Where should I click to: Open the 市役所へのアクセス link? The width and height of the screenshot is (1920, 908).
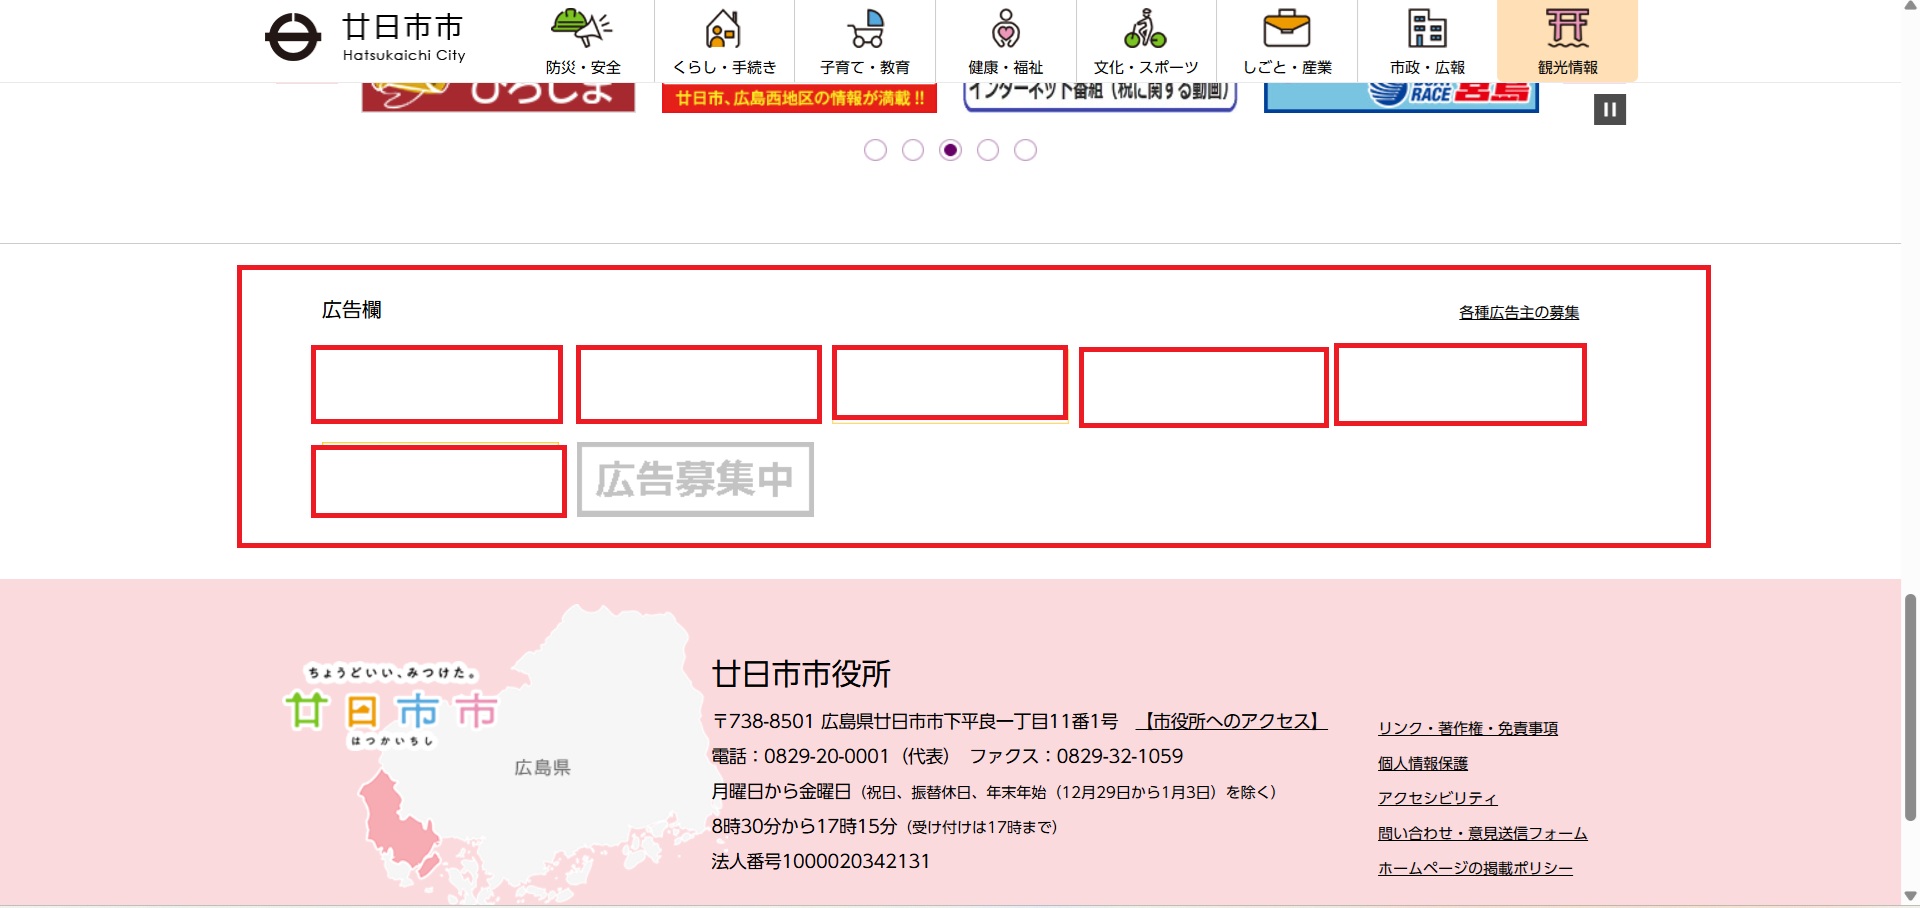click(x=1232, y=721)
